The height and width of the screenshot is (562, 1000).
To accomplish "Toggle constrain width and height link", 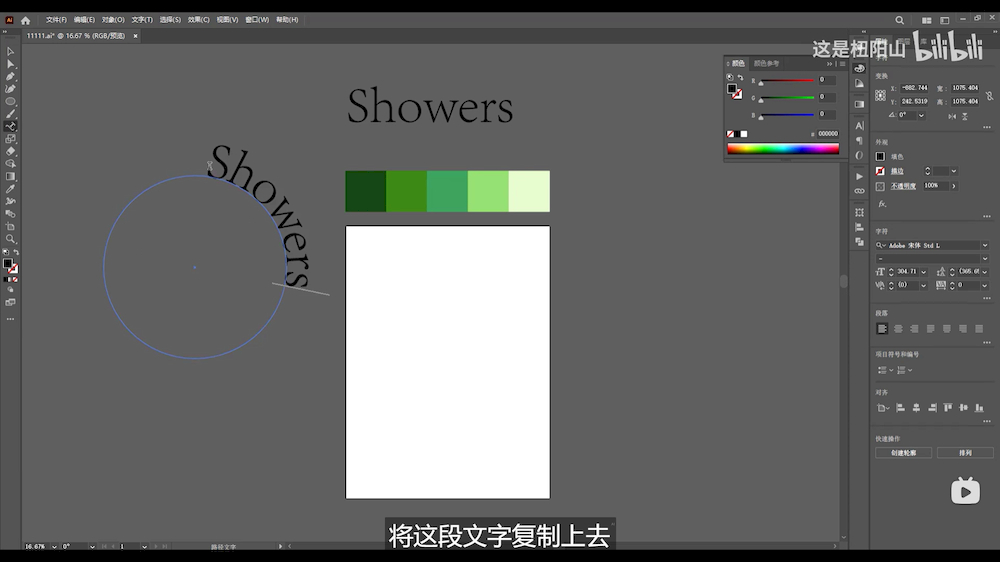I will (989, 96).
